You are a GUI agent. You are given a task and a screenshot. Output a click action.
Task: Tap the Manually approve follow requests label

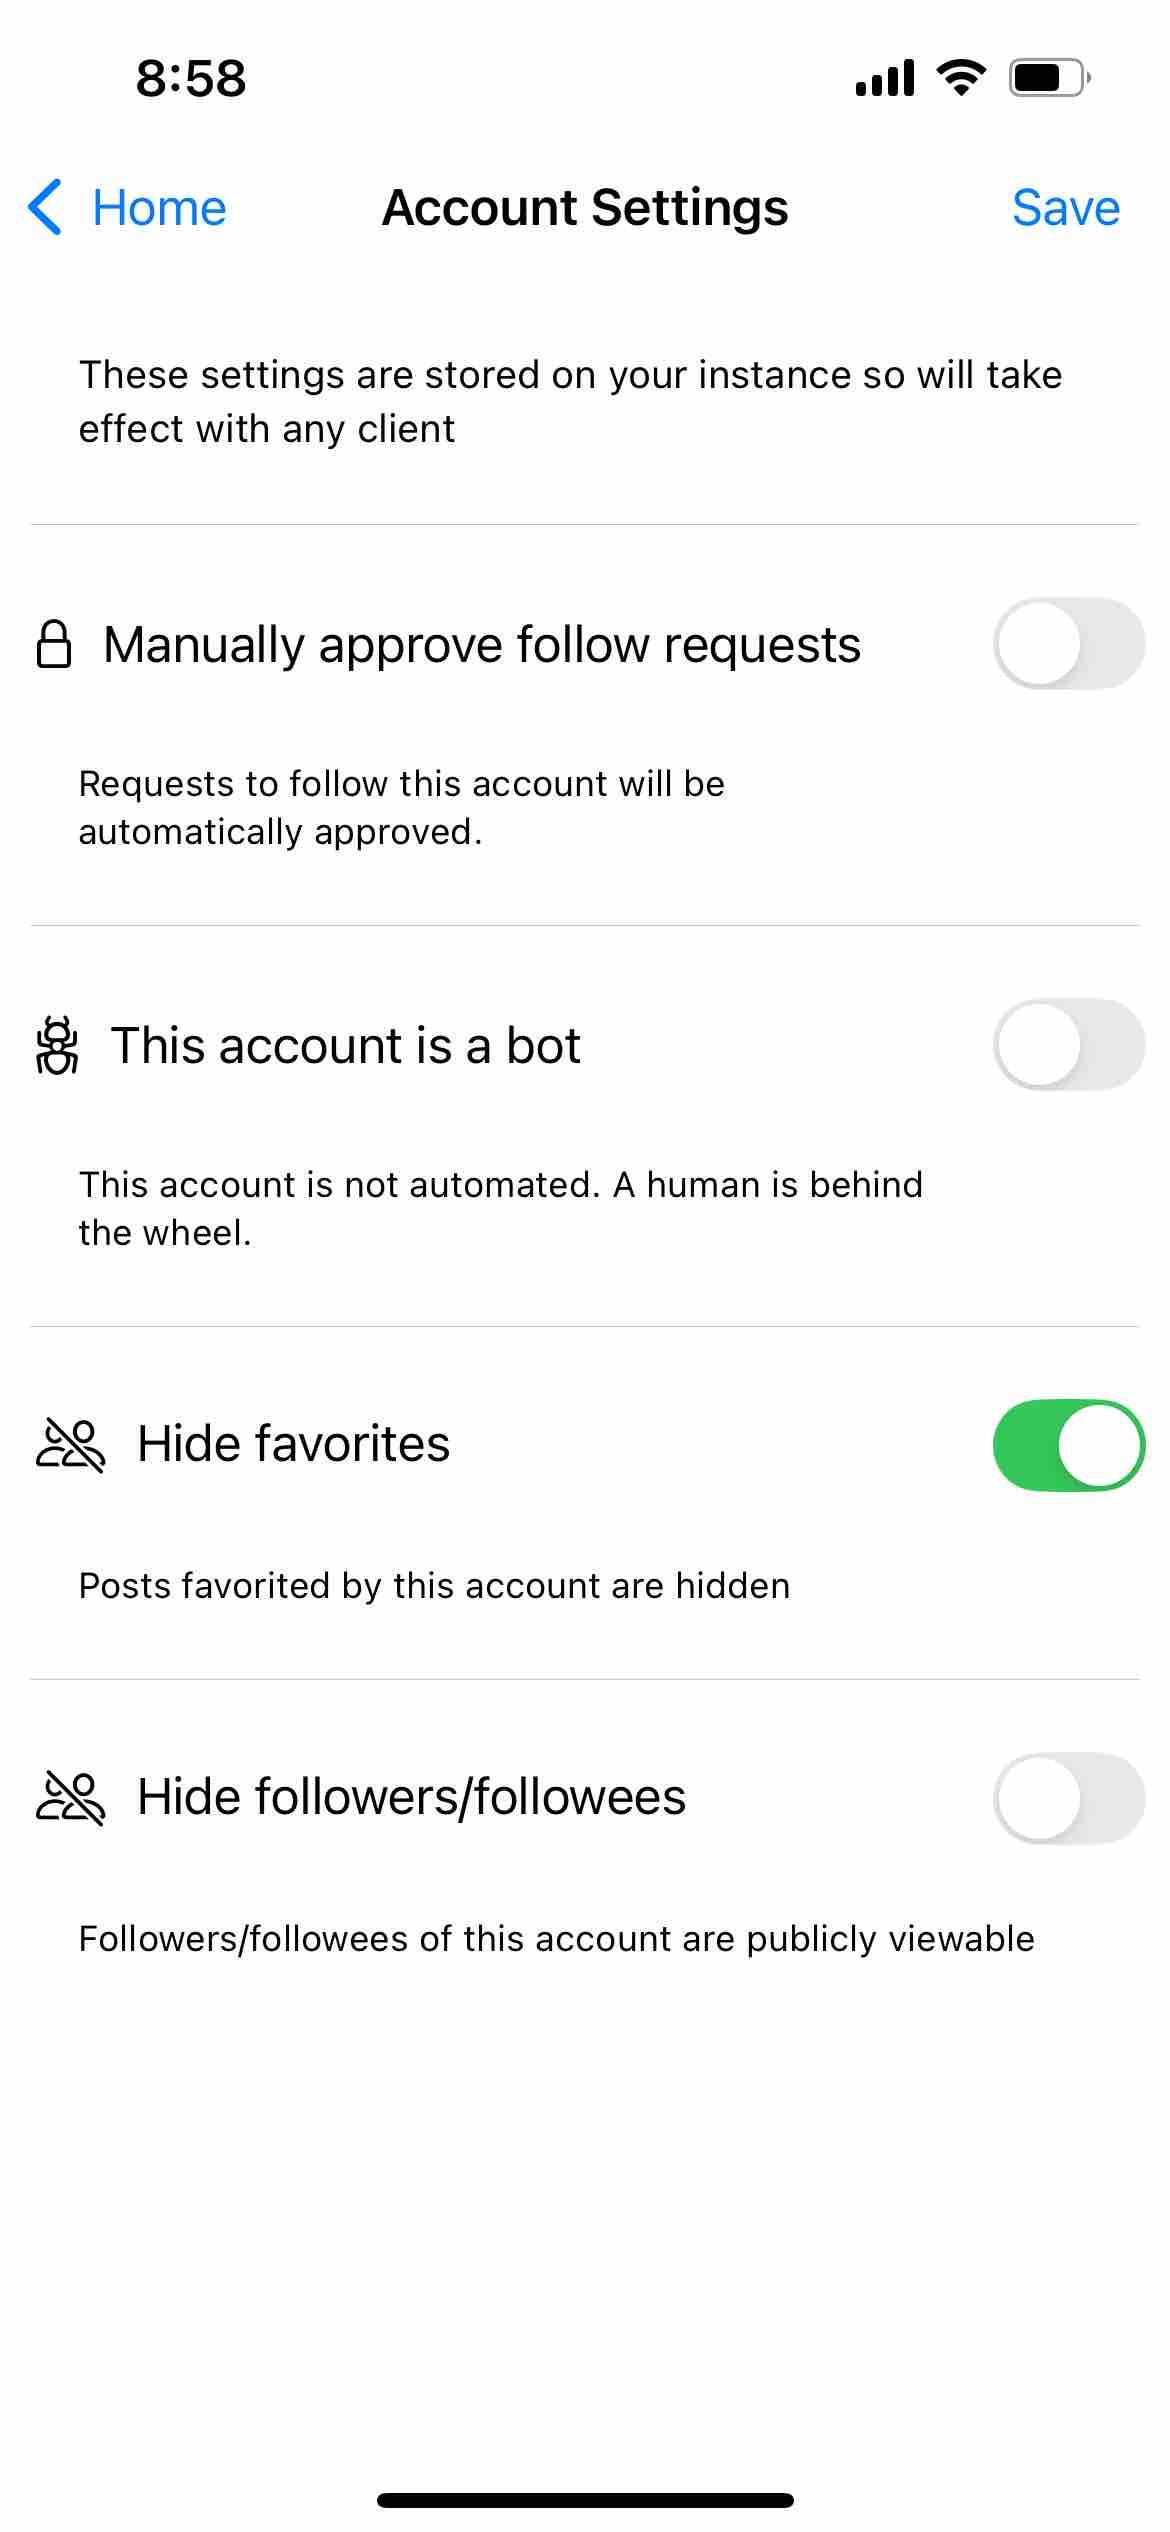[482, 645]
